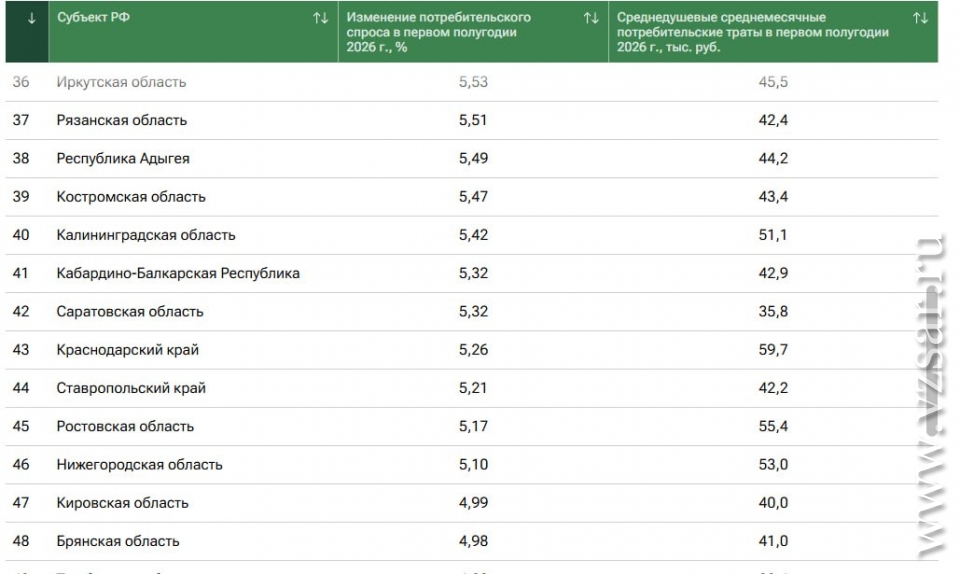Sort by consumer demand change arrows
The height and width of the screenshot is (574, 960).
(x=591, y=18)
